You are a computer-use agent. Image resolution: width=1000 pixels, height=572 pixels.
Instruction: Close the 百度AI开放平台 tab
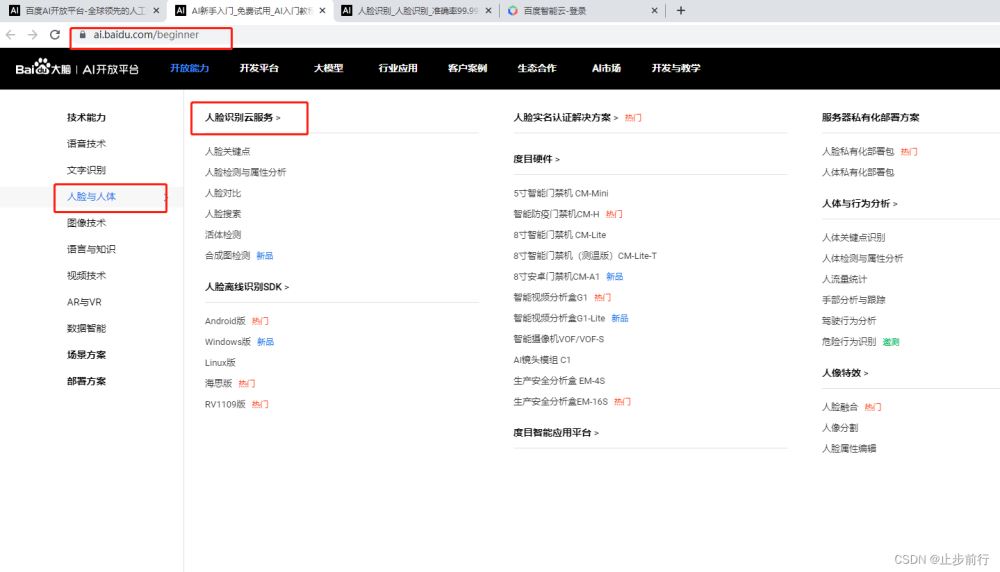click(156, 10)
